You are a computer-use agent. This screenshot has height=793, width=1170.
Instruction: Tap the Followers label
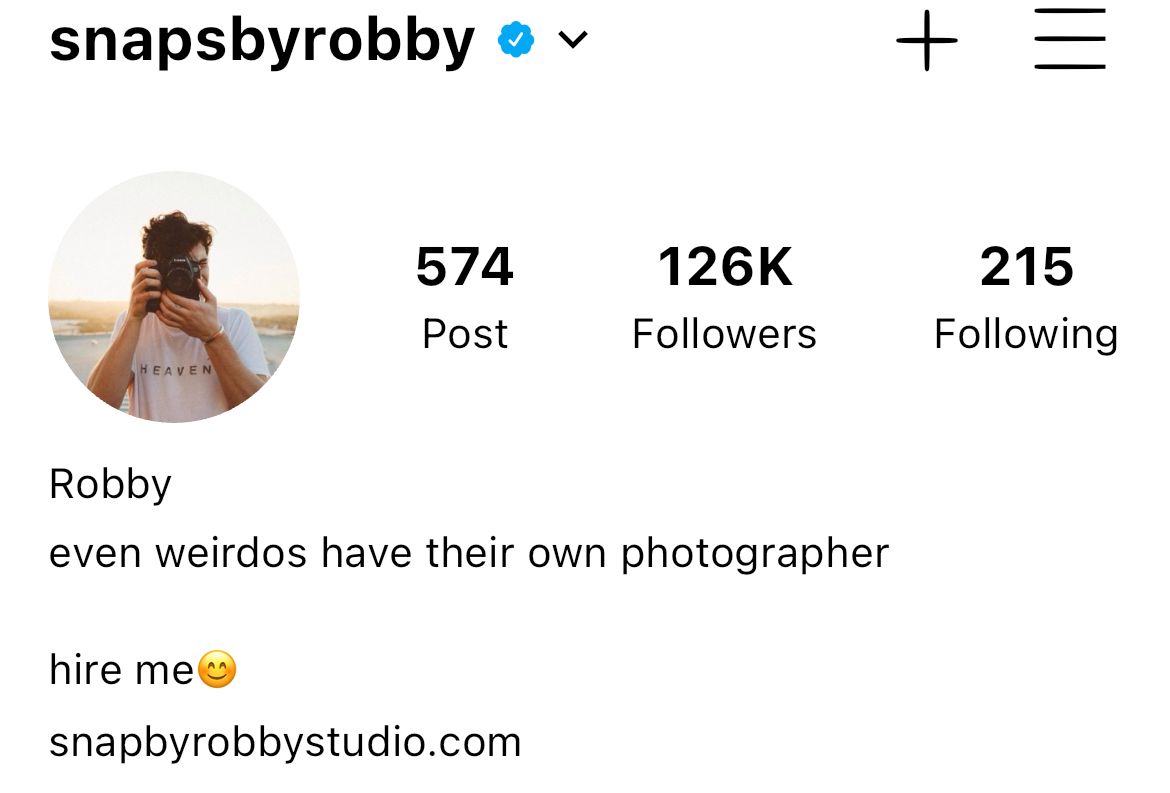[x=724, y=333]
